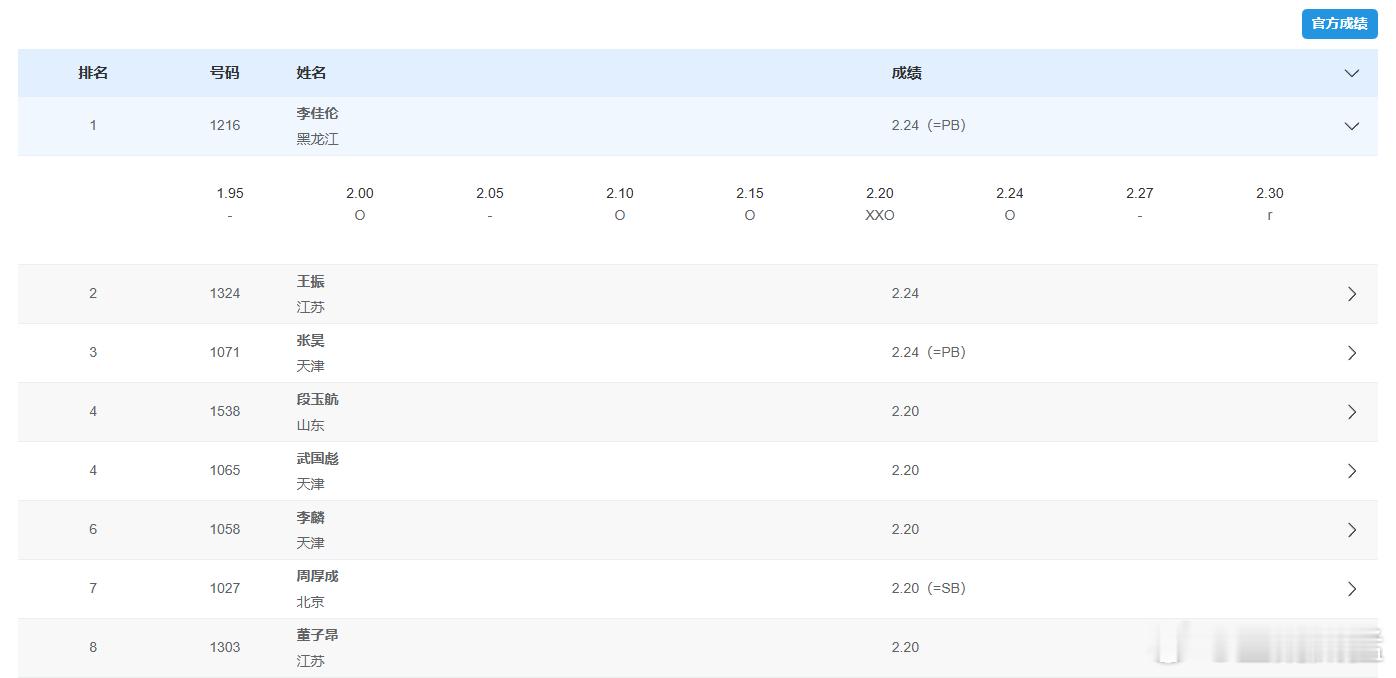
Task: Select bib number 1071
Action: click(x=225, y=352)
